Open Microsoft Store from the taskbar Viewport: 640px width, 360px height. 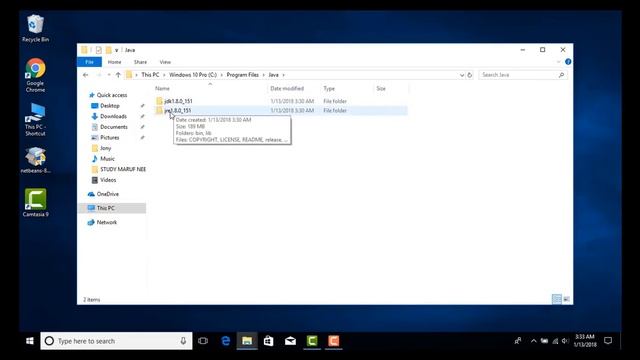pyautogui.click(x=268, y=341)
